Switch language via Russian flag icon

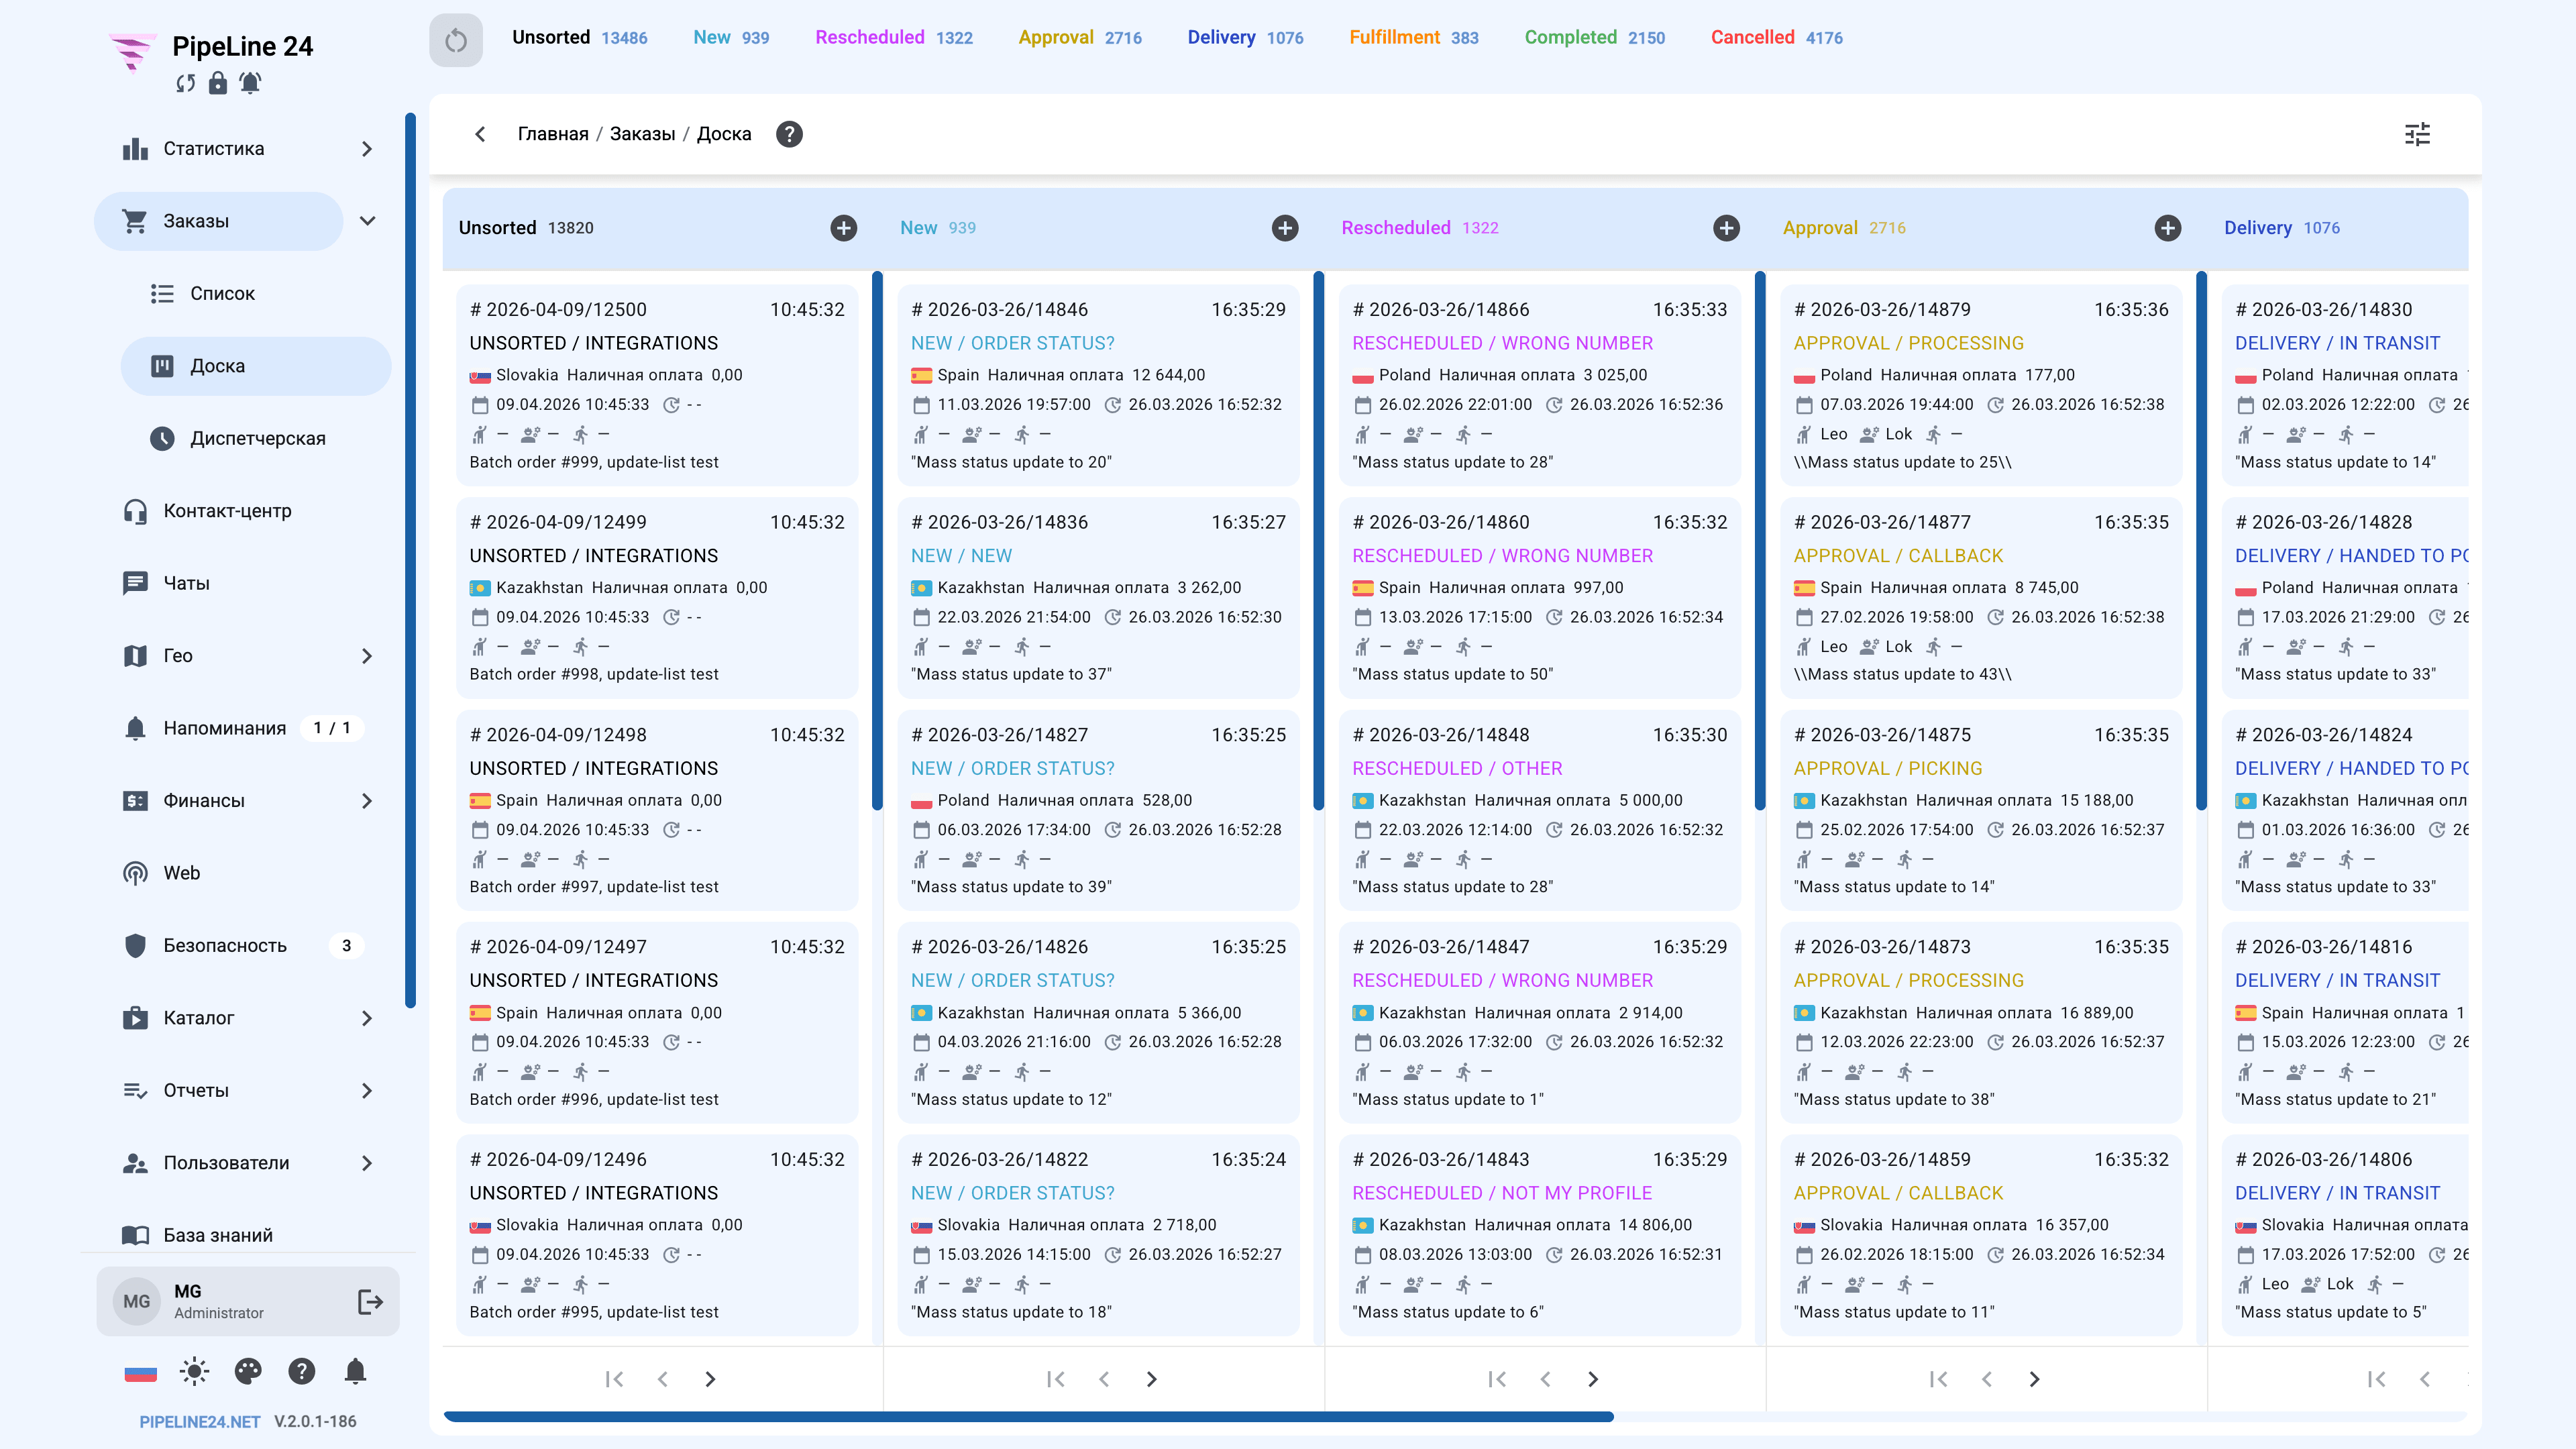(x=140, y=1372)
